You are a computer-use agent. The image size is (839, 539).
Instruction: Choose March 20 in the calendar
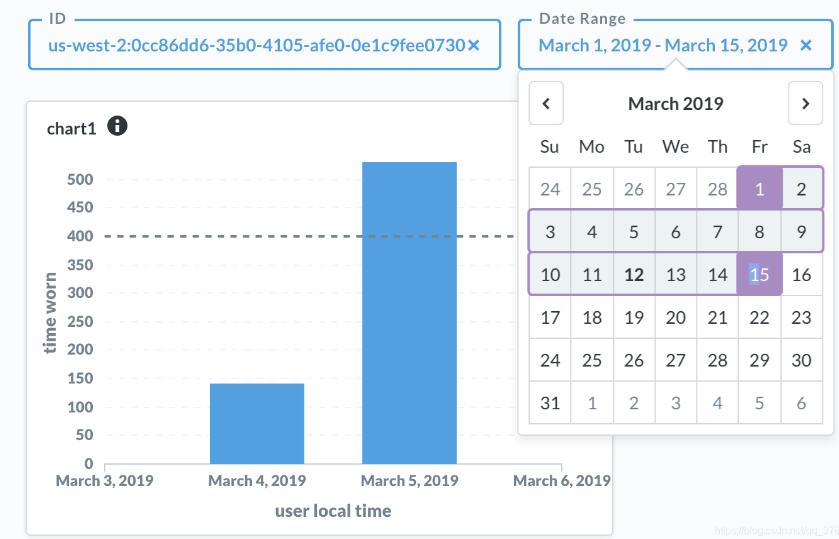point(675,318)
